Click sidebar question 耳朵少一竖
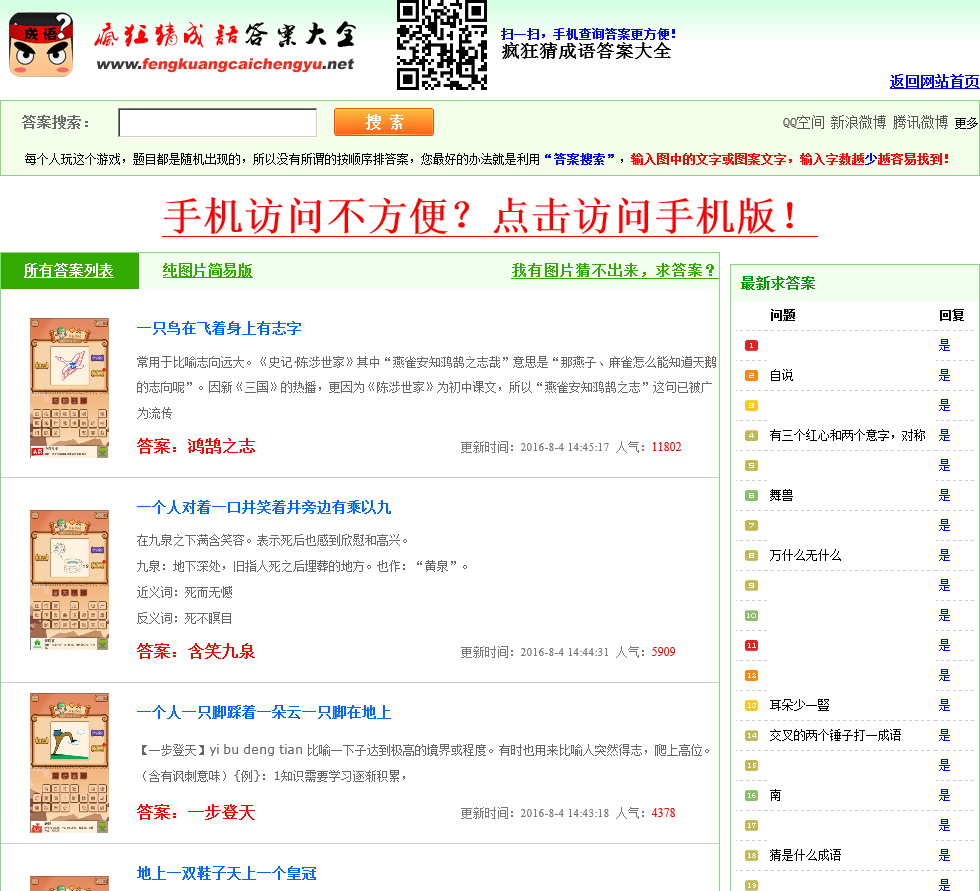This screenshot has height=891, width=980. (799, 705)
